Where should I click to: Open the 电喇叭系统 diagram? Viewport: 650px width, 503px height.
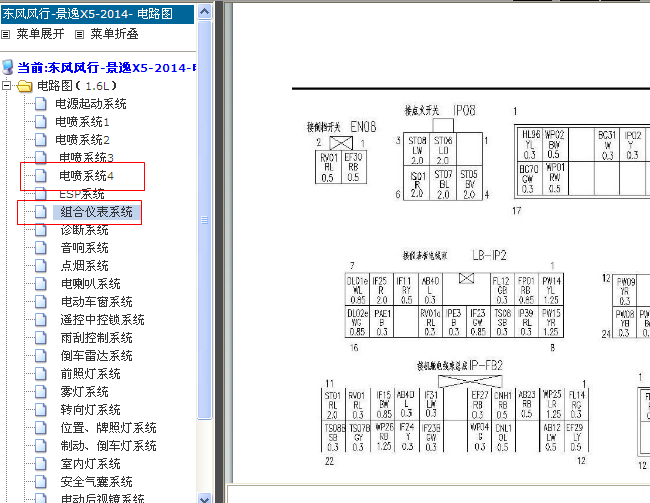[x=90, y=284]
